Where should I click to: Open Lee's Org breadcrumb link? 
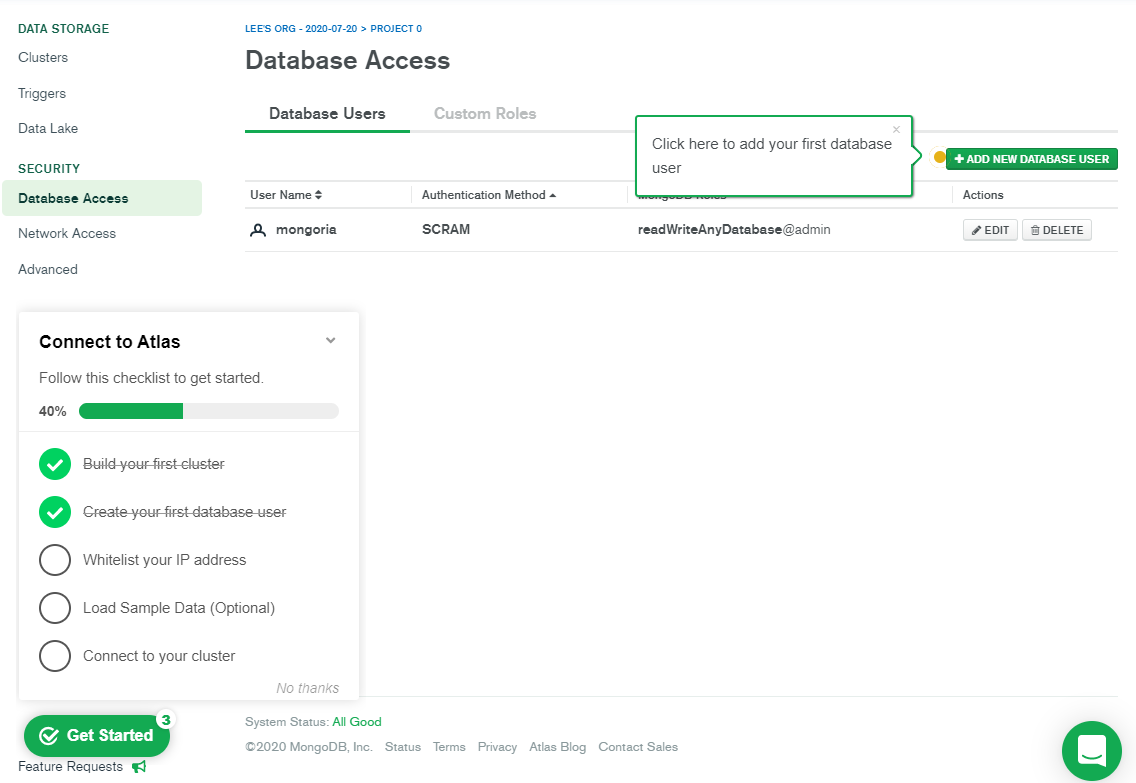tap(301, 29)
